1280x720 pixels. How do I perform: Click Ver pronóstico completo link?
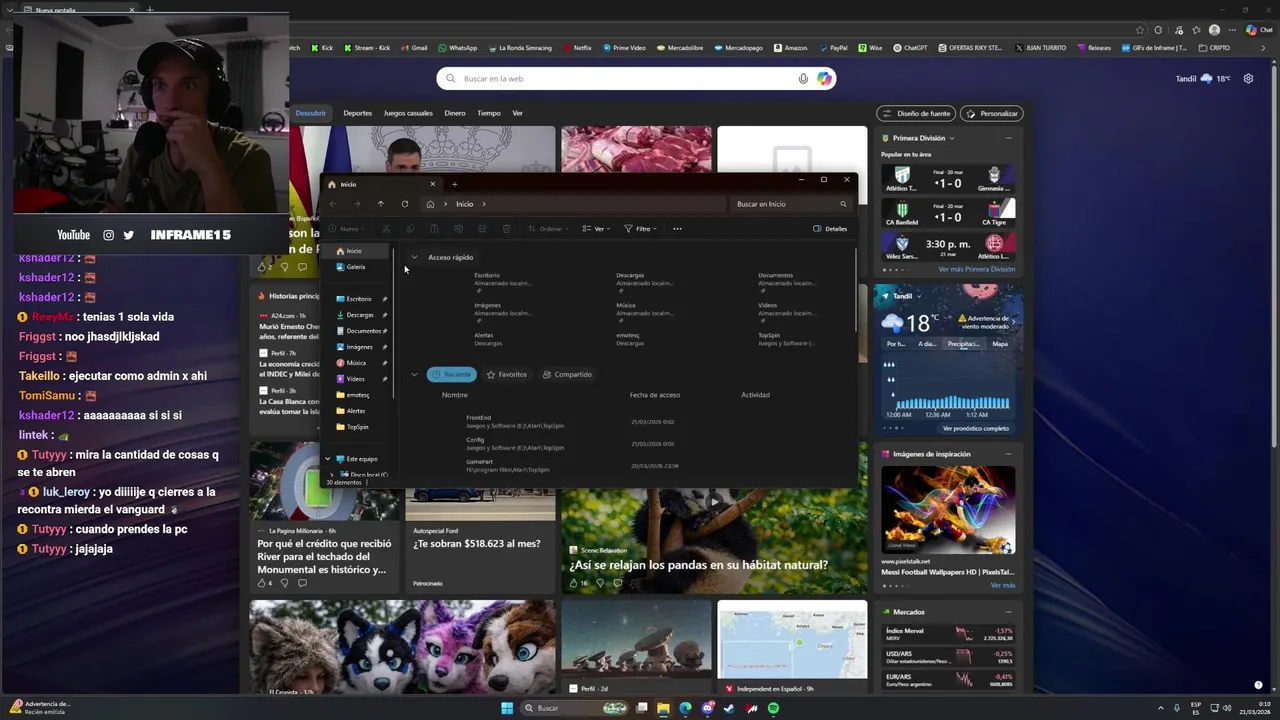point(975,428)
